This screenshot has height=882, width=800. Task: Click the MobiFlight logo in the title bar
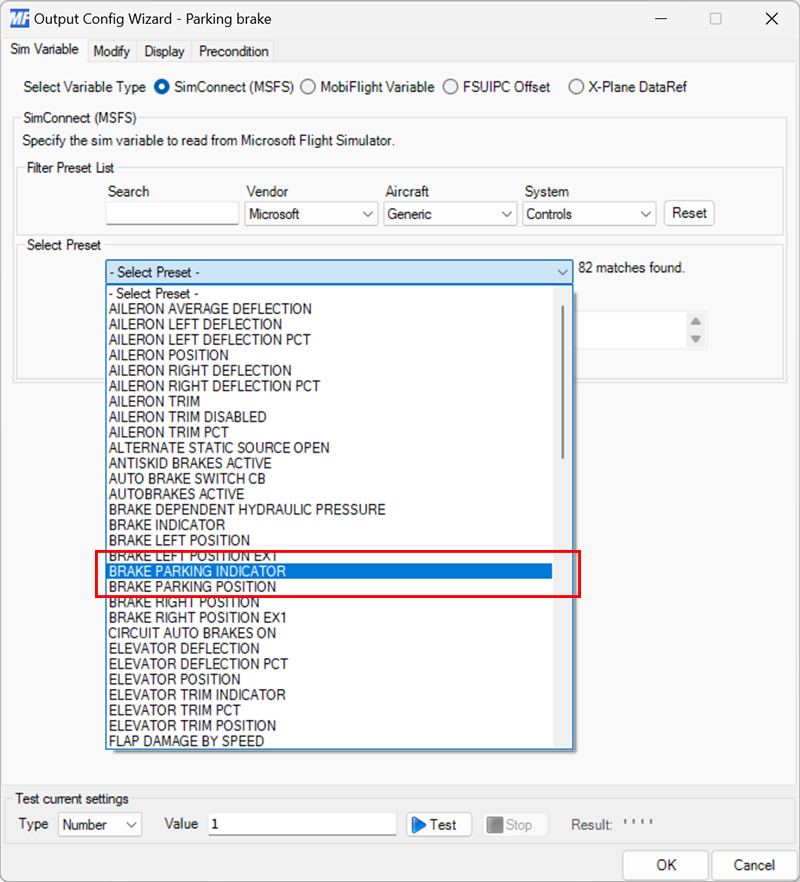(x=21, y=18)
